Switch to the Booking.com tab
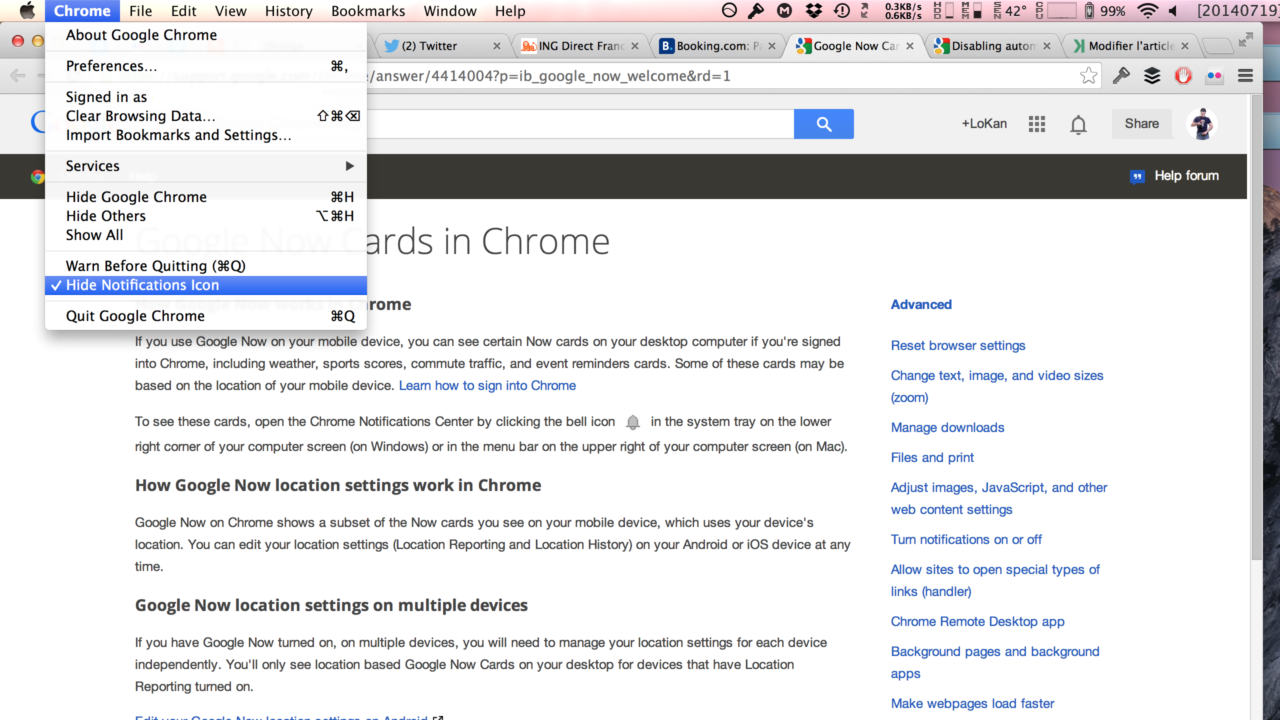 (712, 45)
